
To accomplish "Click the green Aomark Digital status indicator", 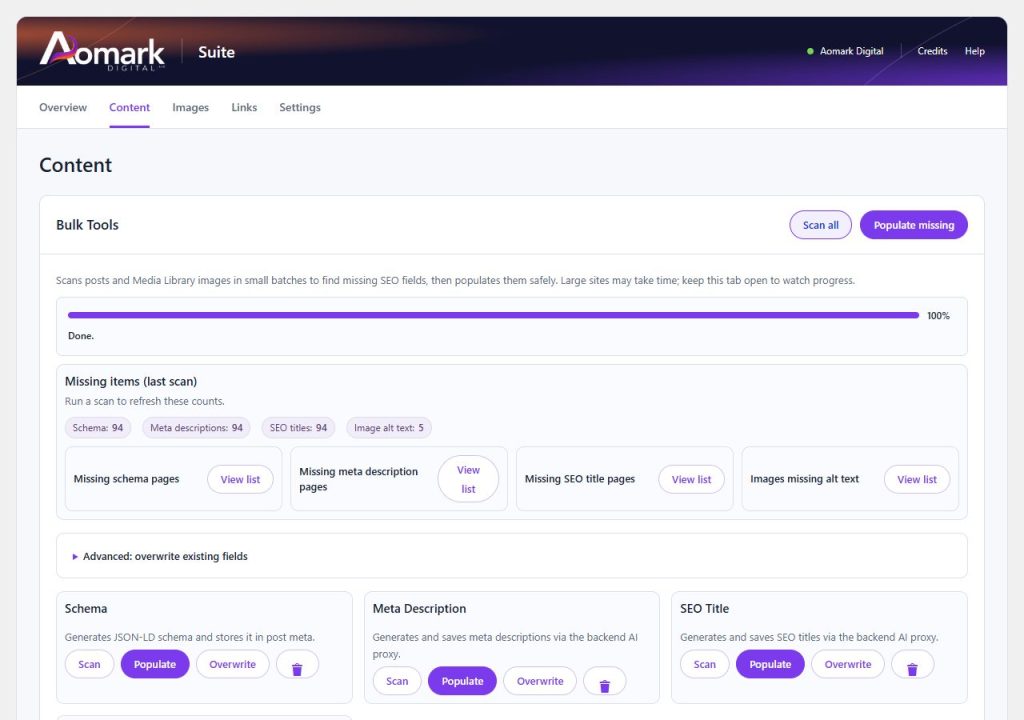I will (x=810, y=51).
